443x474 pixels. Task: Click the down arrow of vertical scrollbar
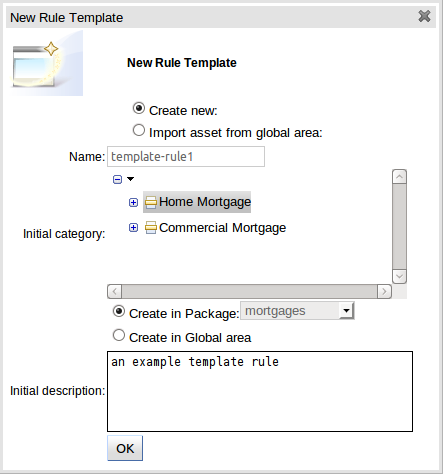tap(399, 276)
